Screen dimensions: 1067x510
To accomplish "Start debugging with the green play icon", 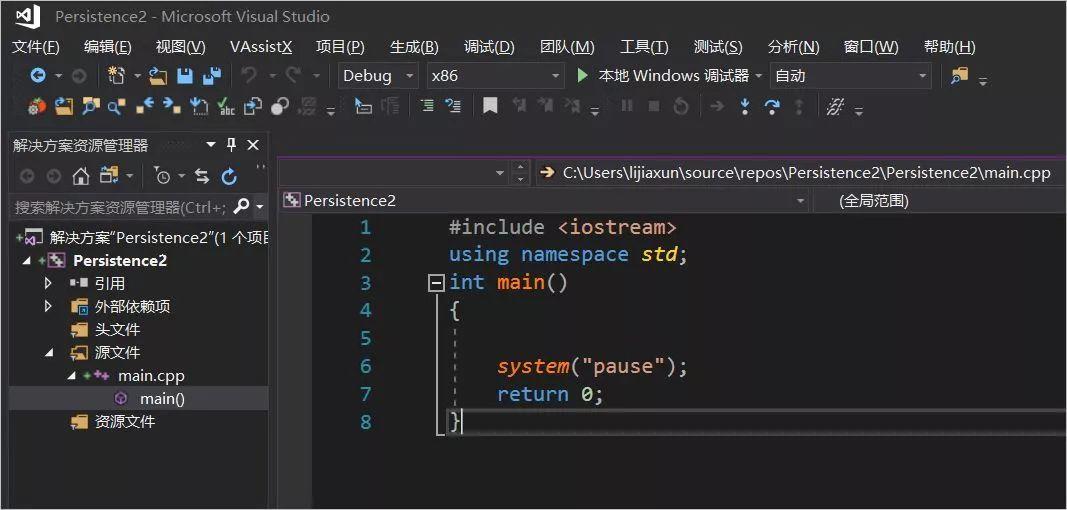I will (582, 76).
